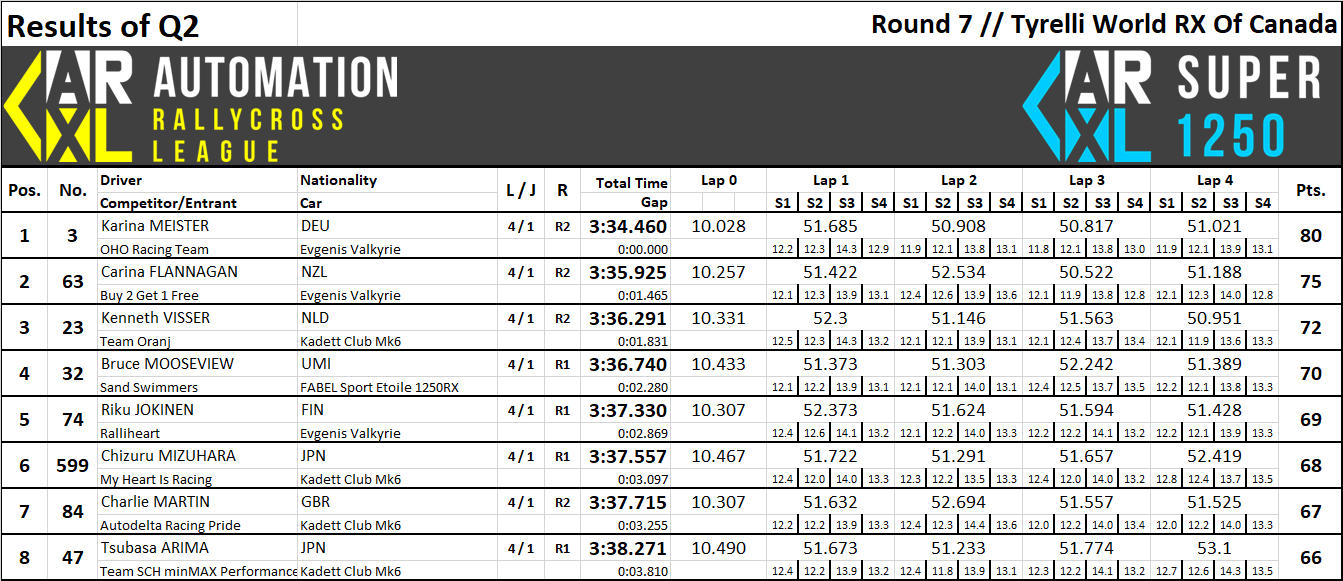Select the "AUTOMATION" banner text
Image resolution: width=1343 pixels, height=581 pixels.
[x=275, y=78]
